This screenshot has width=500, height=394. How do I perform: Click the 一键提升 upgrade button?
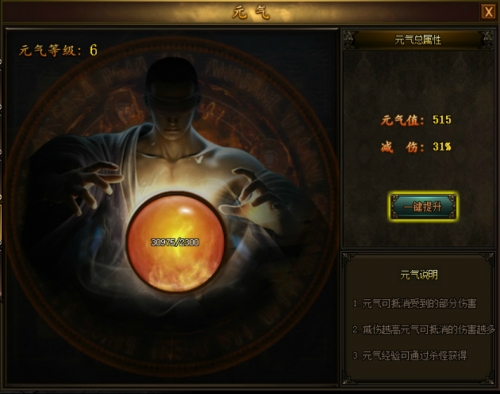423,206
